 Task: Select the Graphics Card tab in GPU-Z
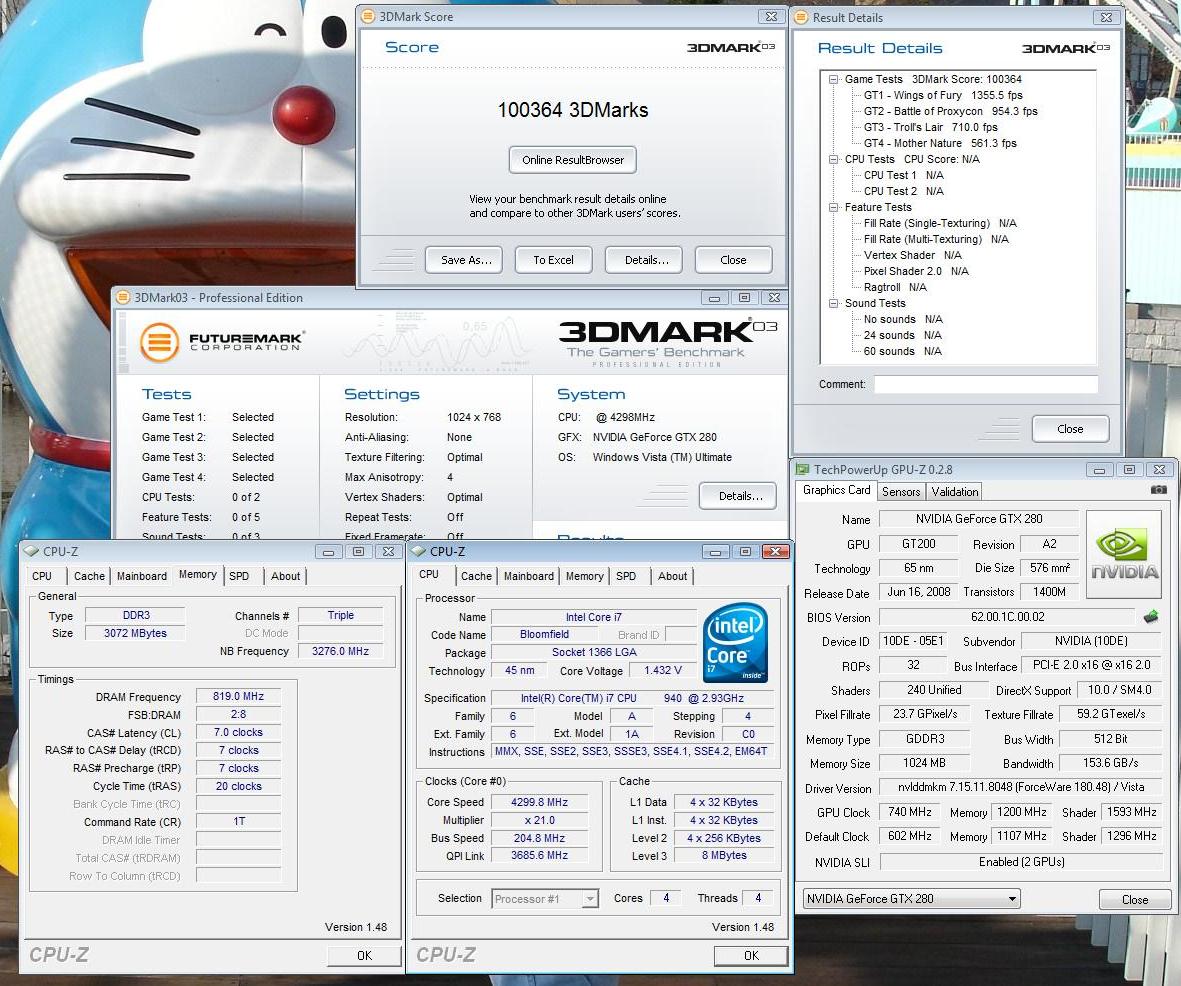click(836, 490)
